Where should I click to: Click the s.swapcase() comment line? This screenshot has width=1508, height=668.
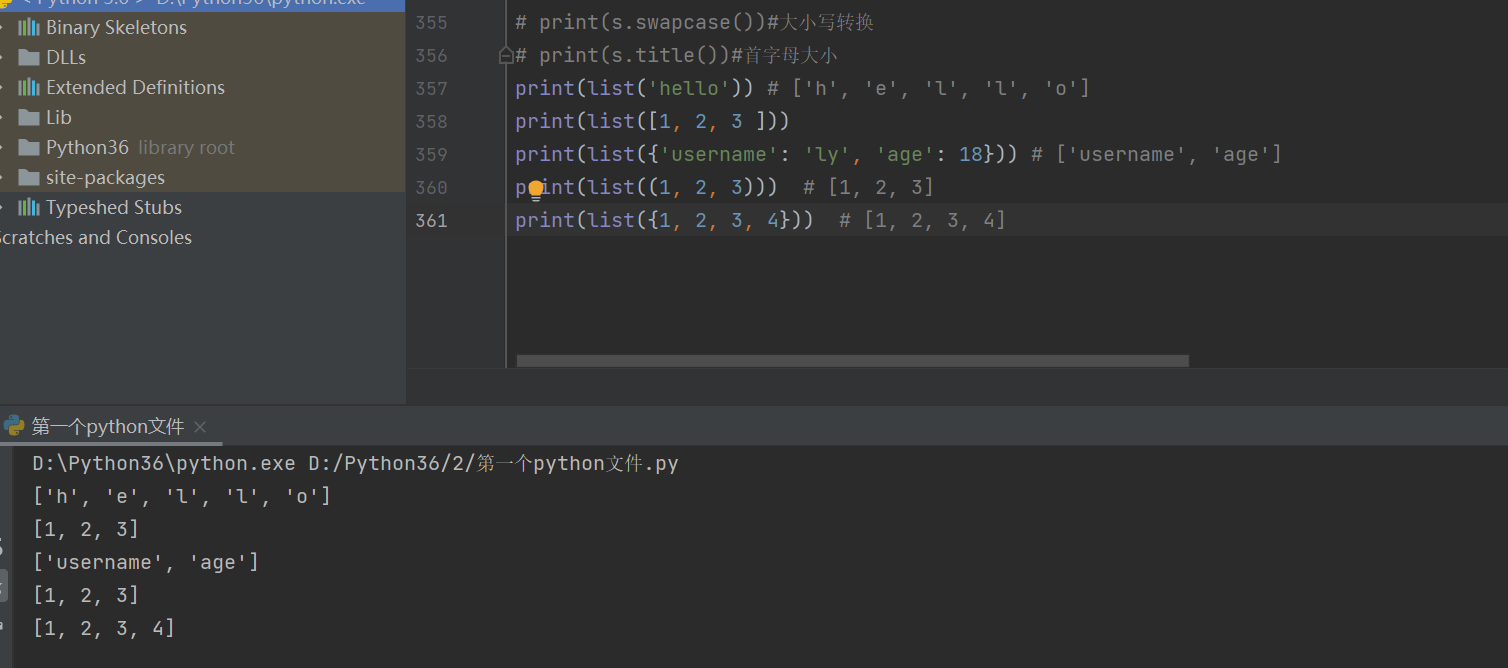click(x=695, y=22)
